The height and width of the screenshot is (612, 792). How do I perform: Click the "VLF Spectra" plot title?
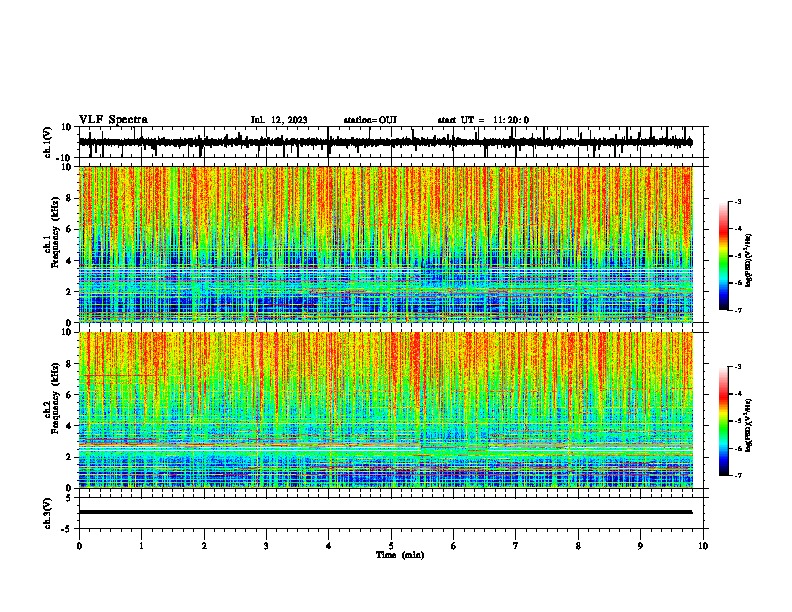coord(113,120)
